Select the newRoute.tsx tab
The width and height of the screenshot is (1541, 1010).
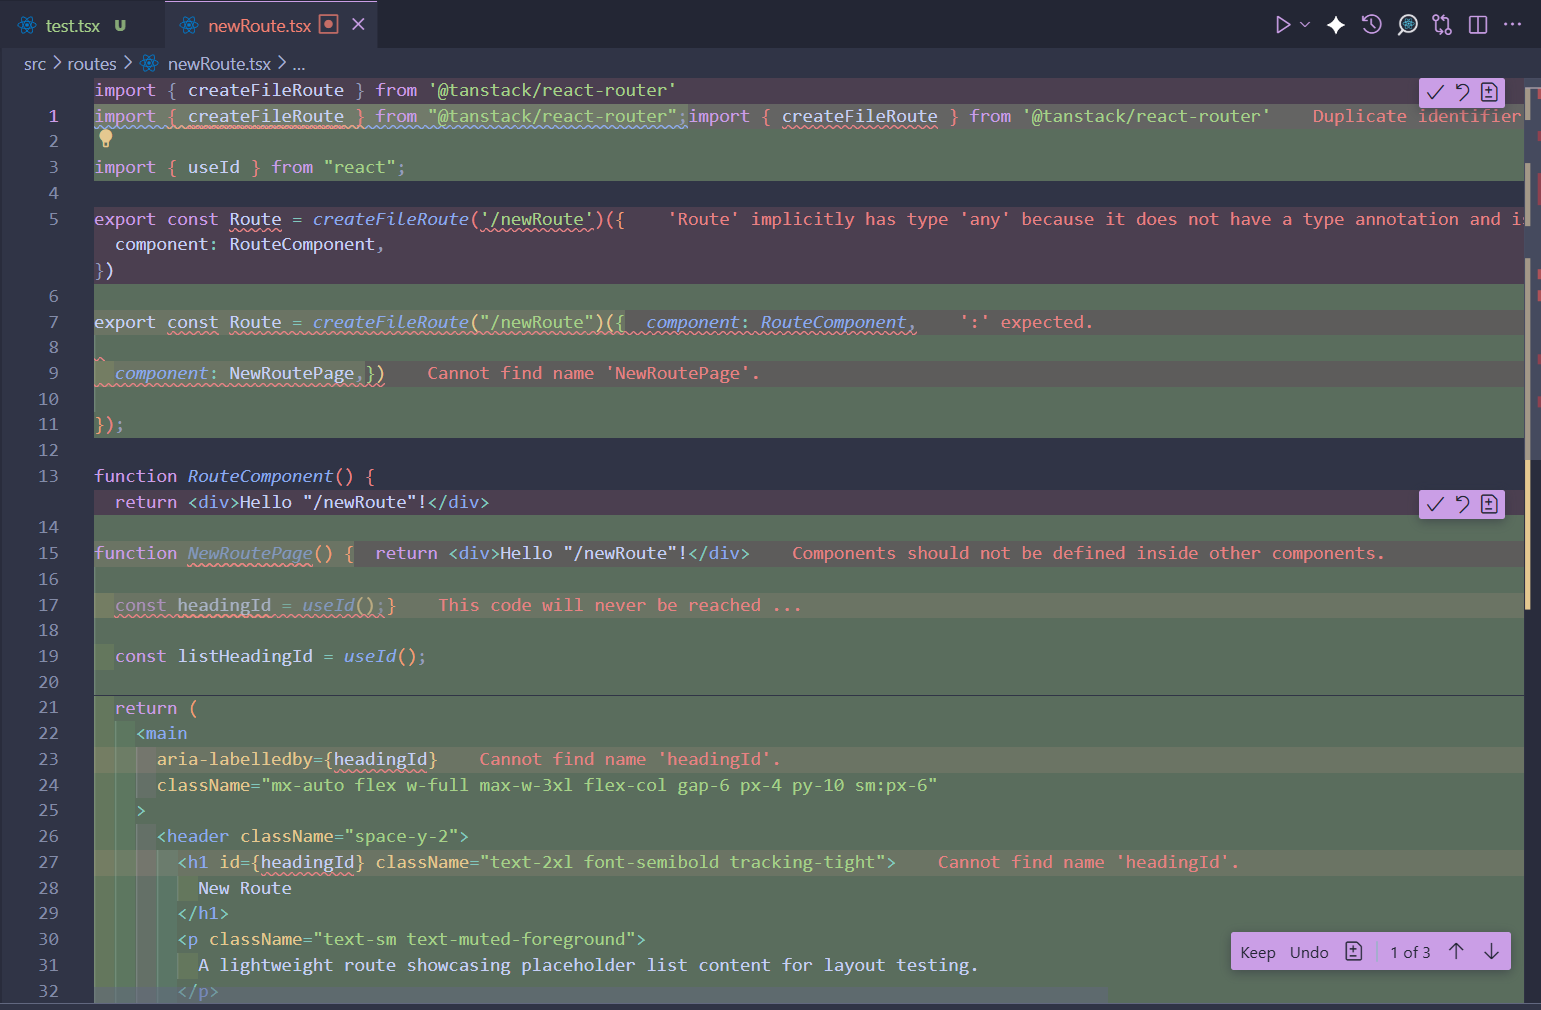point(259,26)
